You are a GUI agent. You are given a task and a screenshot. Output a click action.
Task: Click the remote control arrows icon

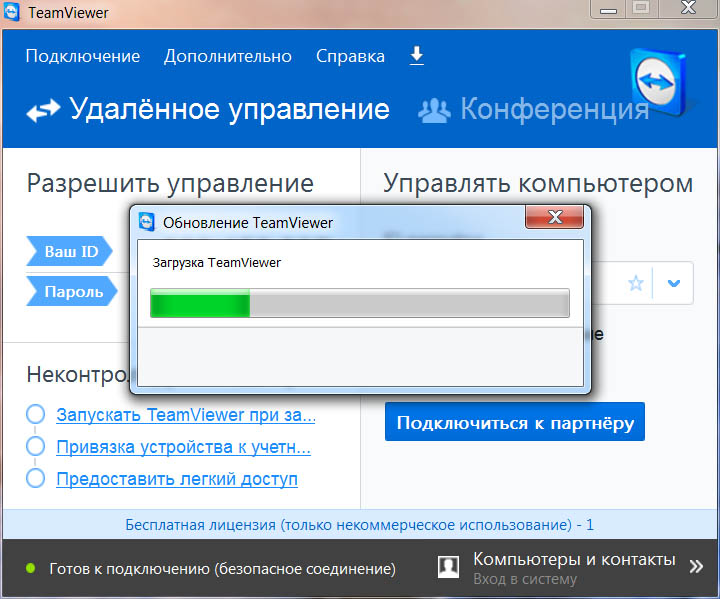(x=43, y=111)
